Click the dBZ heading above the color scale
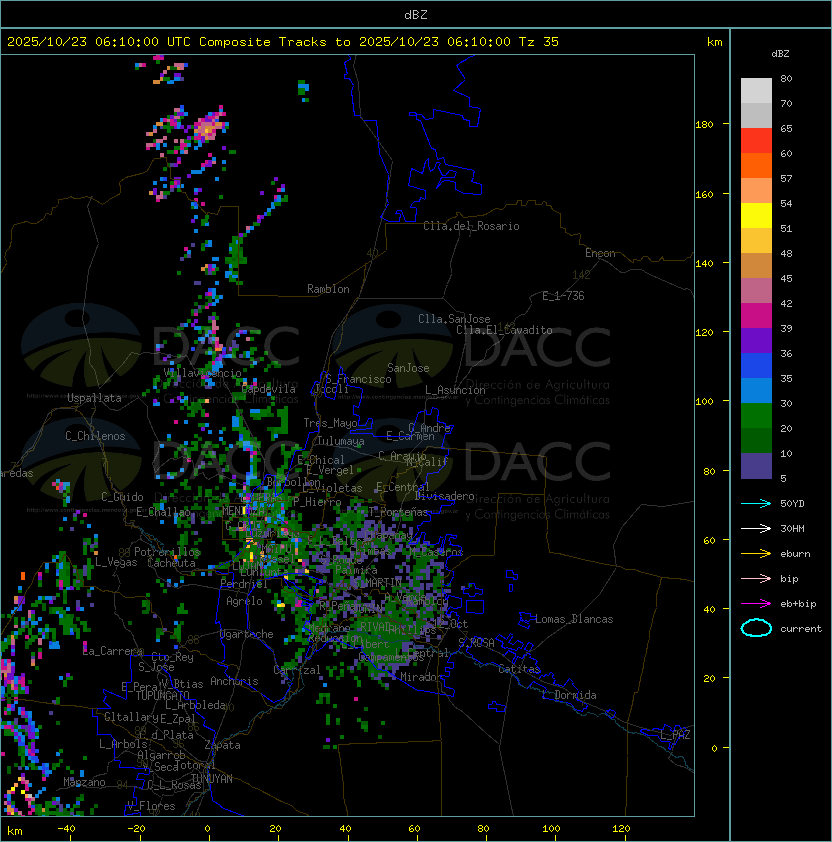832x842 pixels. point(780,54)
